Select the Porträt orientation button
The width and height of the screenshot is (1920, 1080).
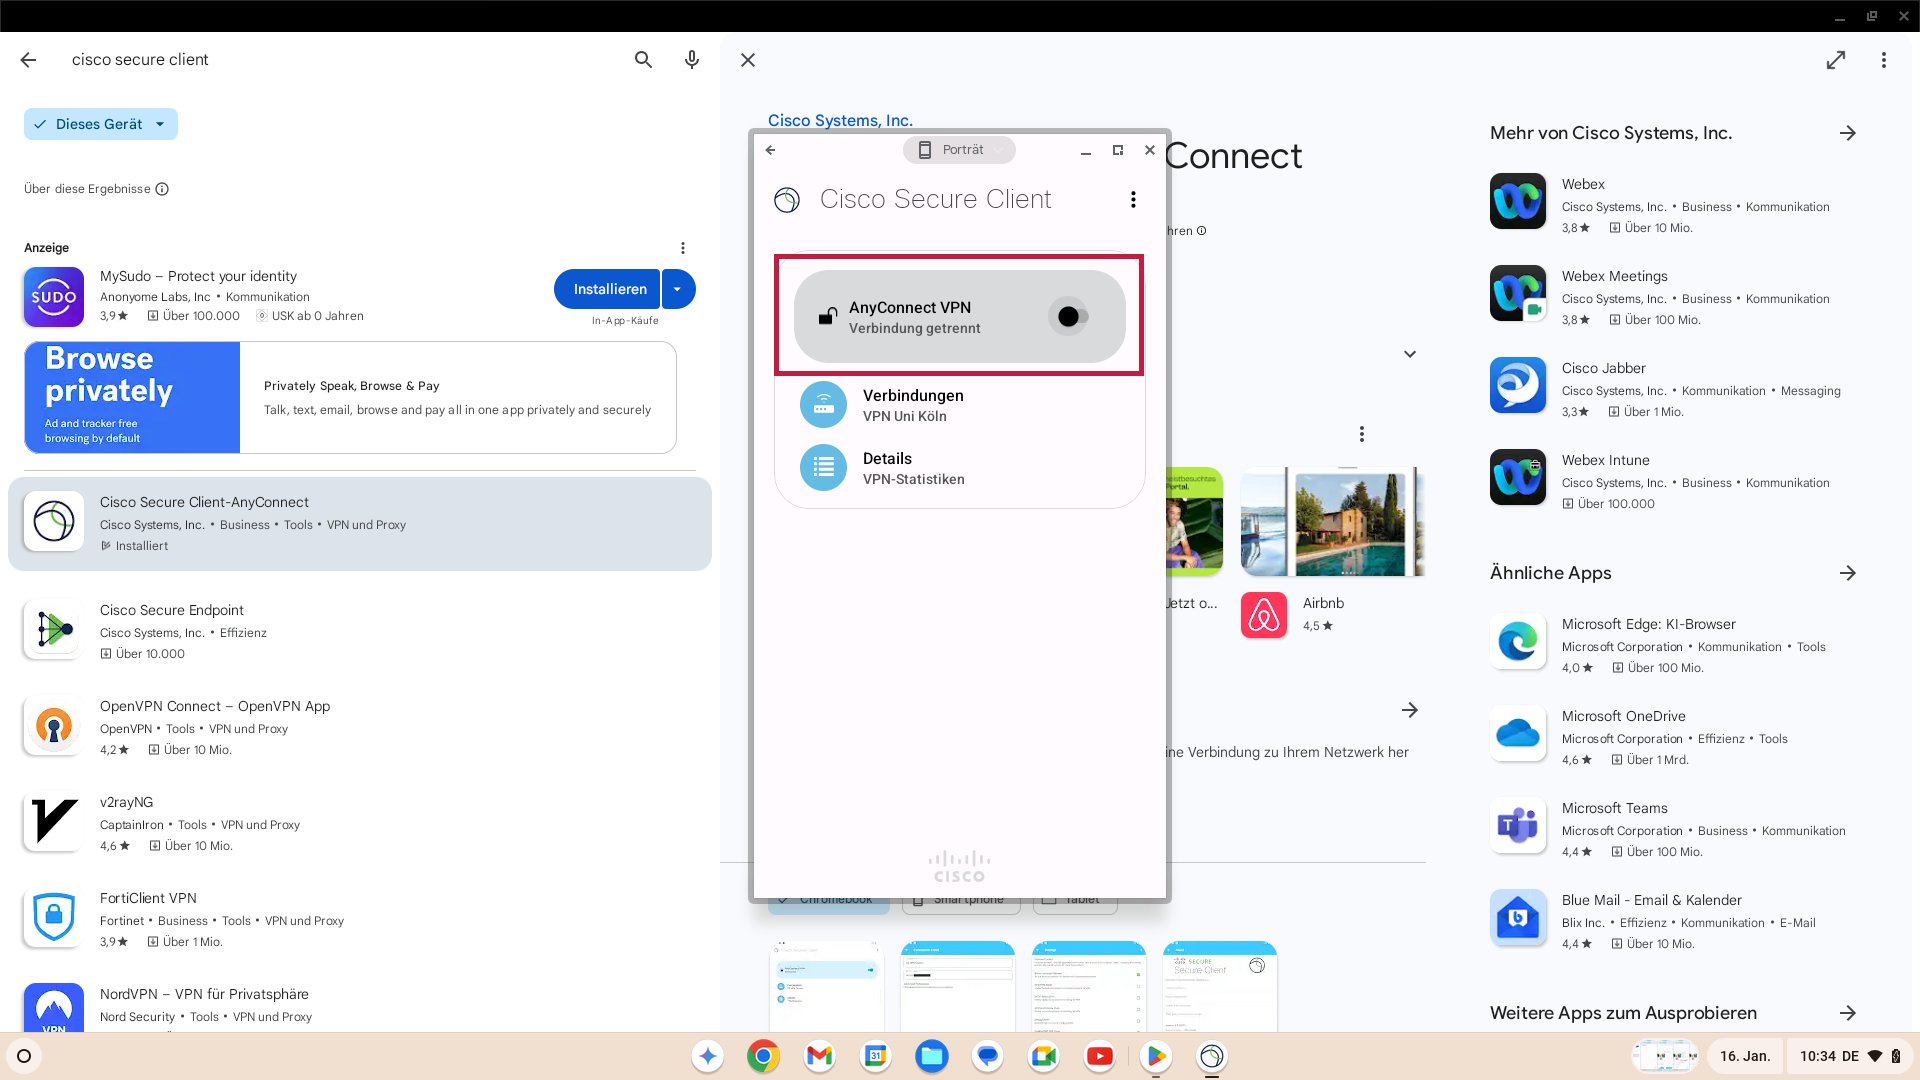coord(959,150)
